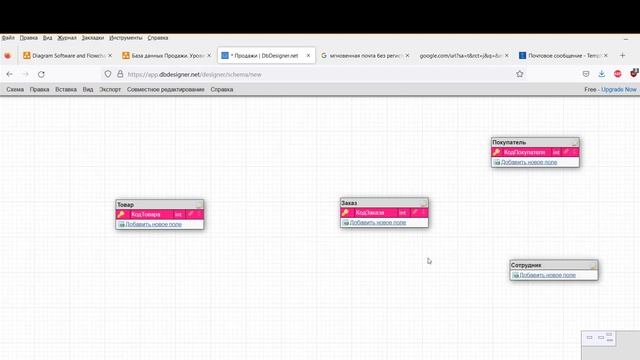Open the Совместное редактирование menu
Viewport: 640px width, 360px height.
tap(166, 89)
